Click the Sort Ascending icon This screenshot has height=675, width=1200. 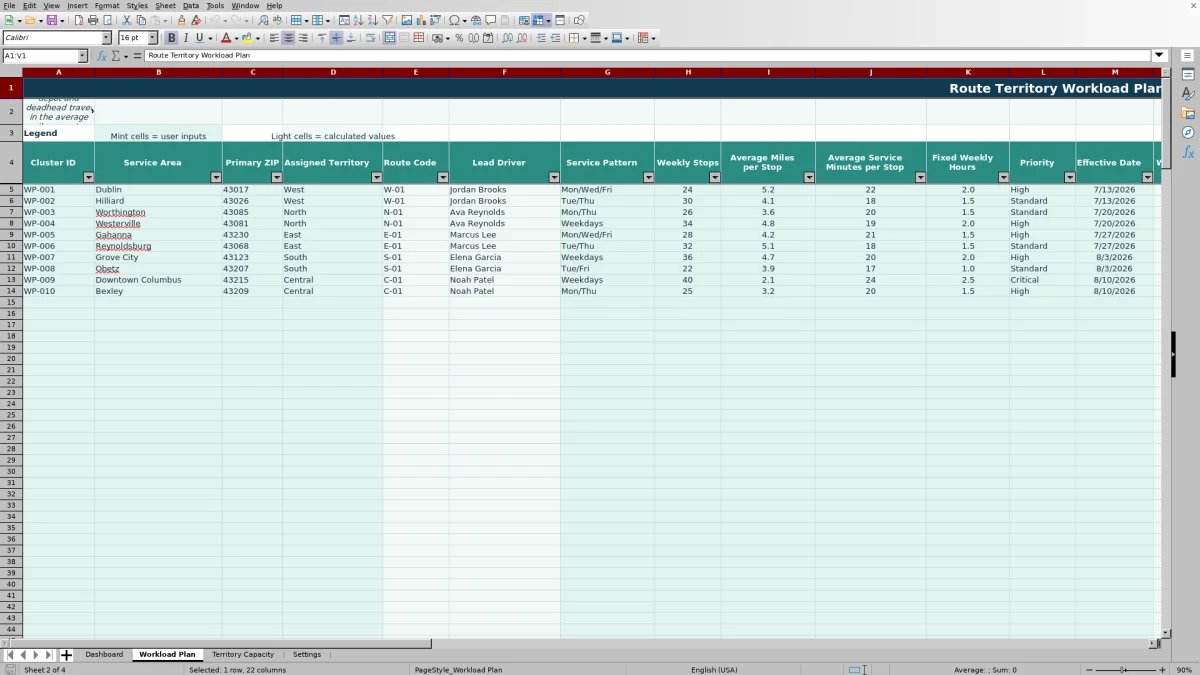pyautogui.click(x=358, y=20)
